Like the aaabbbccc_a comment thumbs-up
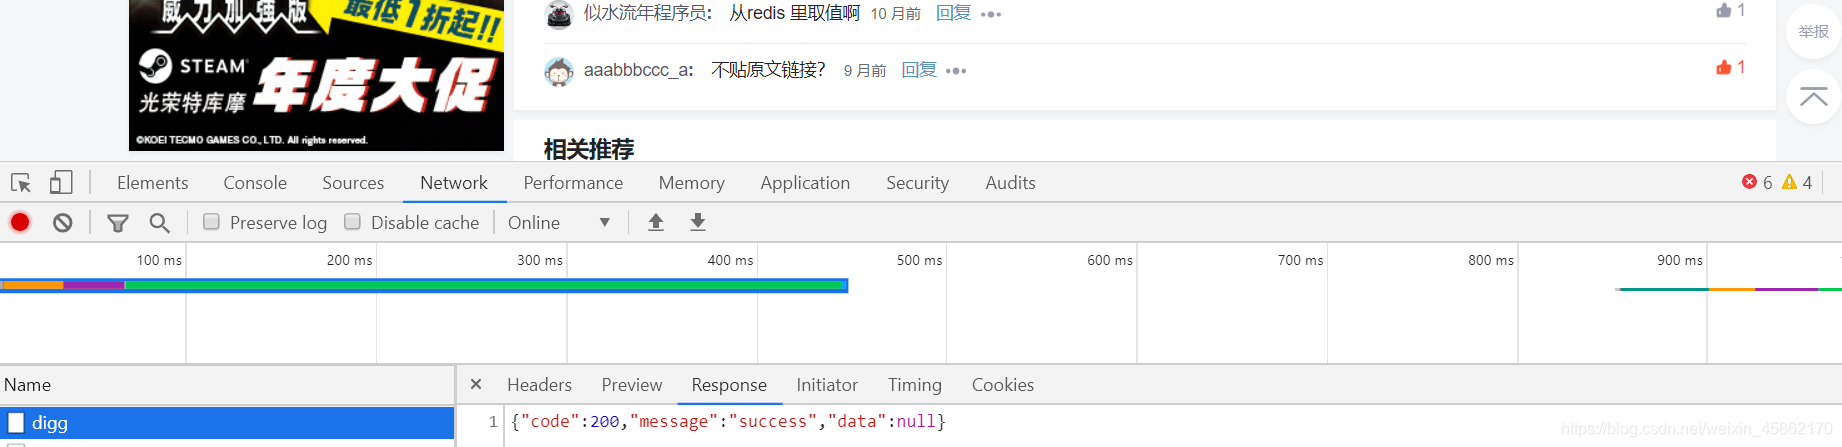Viewport: 1842px width, 447px height. 1724,67
